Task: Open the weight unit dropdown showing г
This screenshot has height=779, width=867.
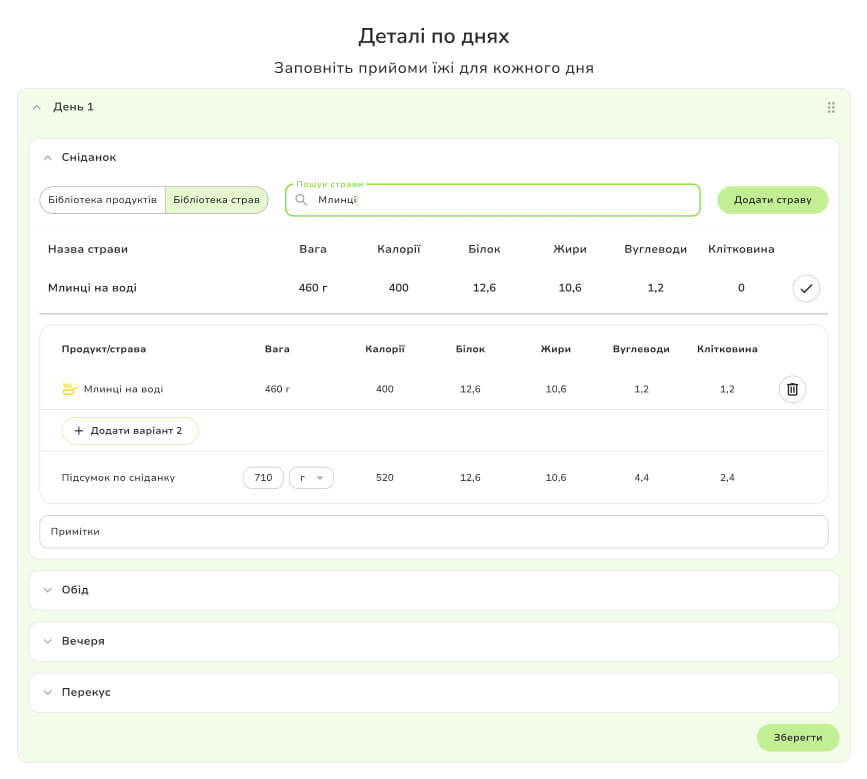Action: click(x=311, y=478)
